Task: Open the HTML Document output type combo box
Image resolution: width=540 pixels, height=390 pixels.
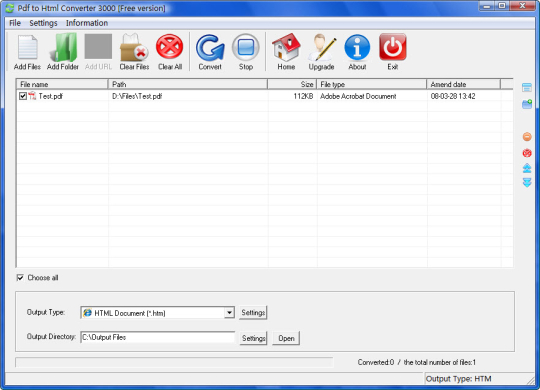Action: click(x=157, y=313)
